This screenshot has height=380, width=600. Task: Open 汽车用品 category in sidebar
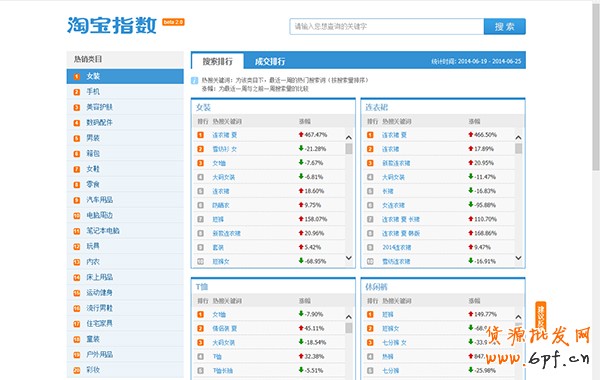tap(125, 200)
